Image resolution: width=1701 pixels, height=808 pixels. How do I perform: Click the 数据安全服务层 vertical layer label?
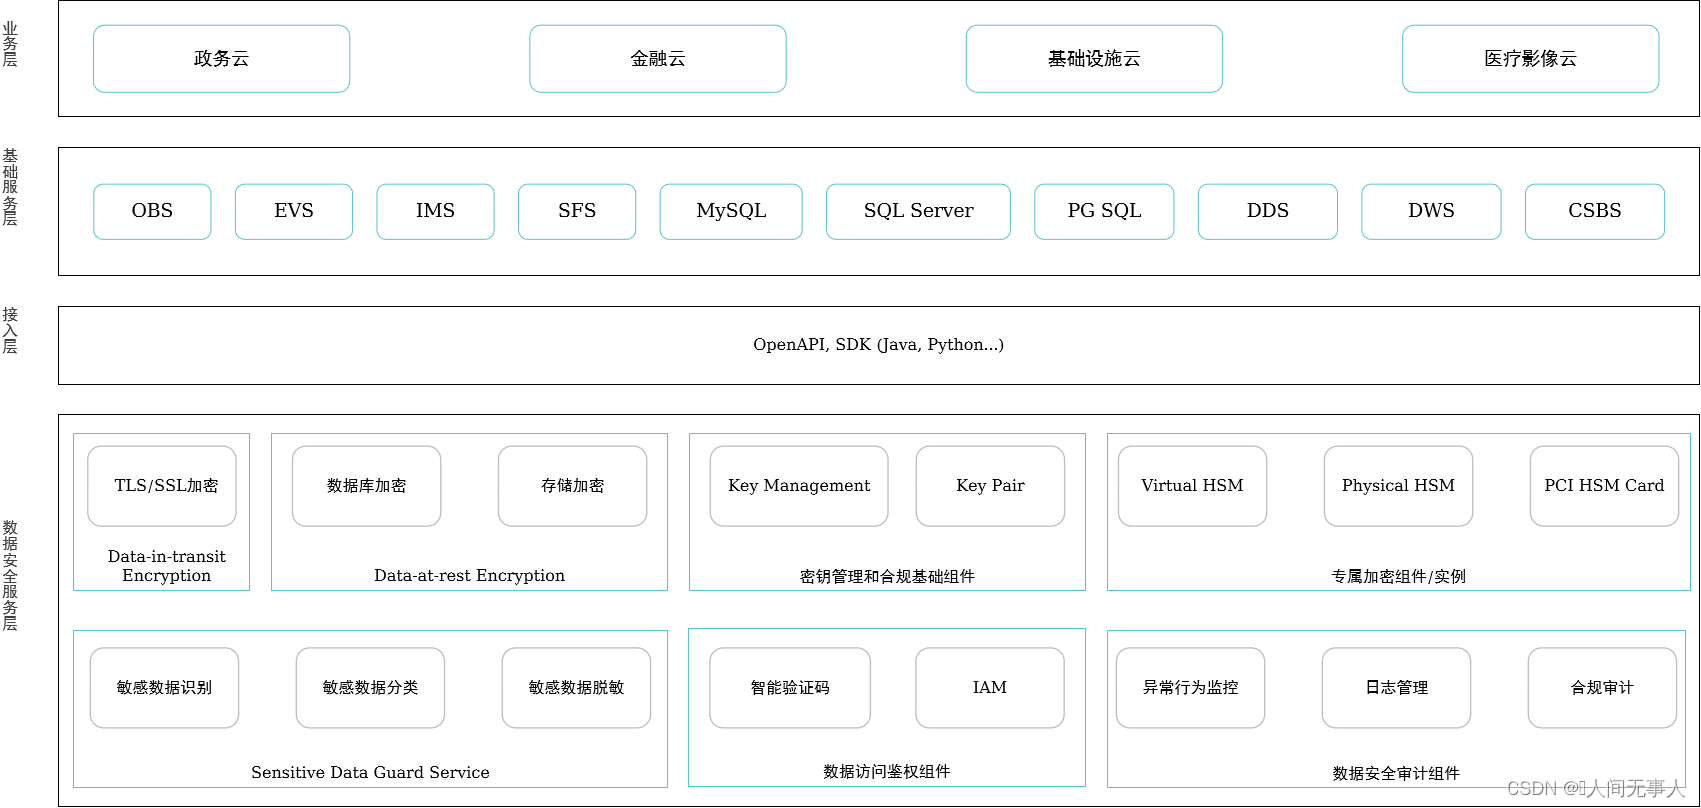point(10,575)
